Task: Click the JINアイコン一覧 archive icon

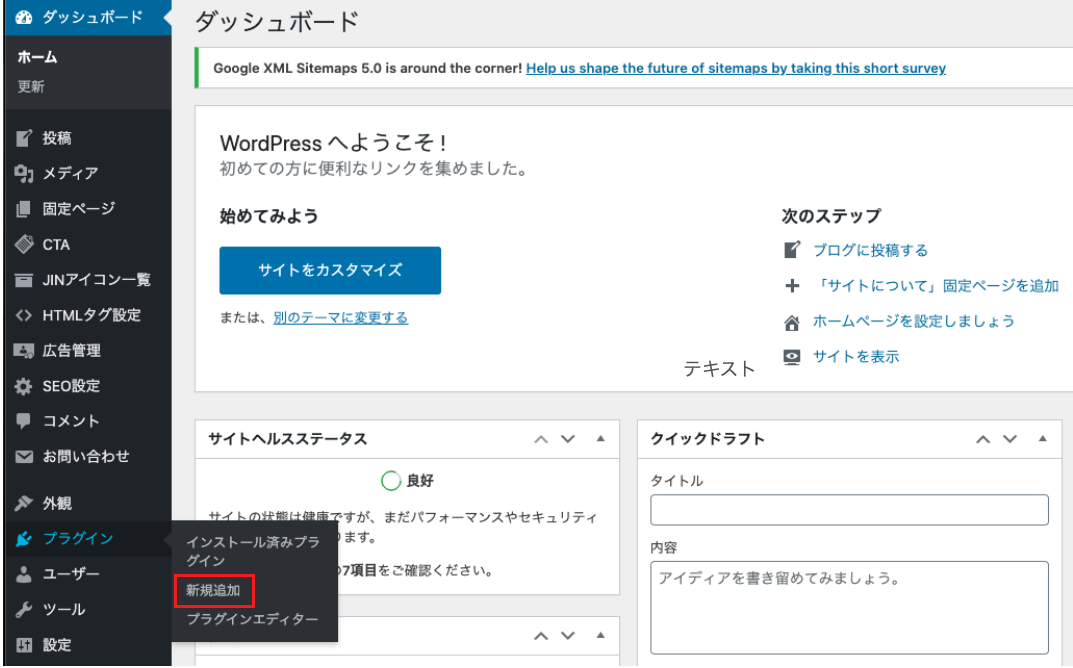Action: click(24, 280)
